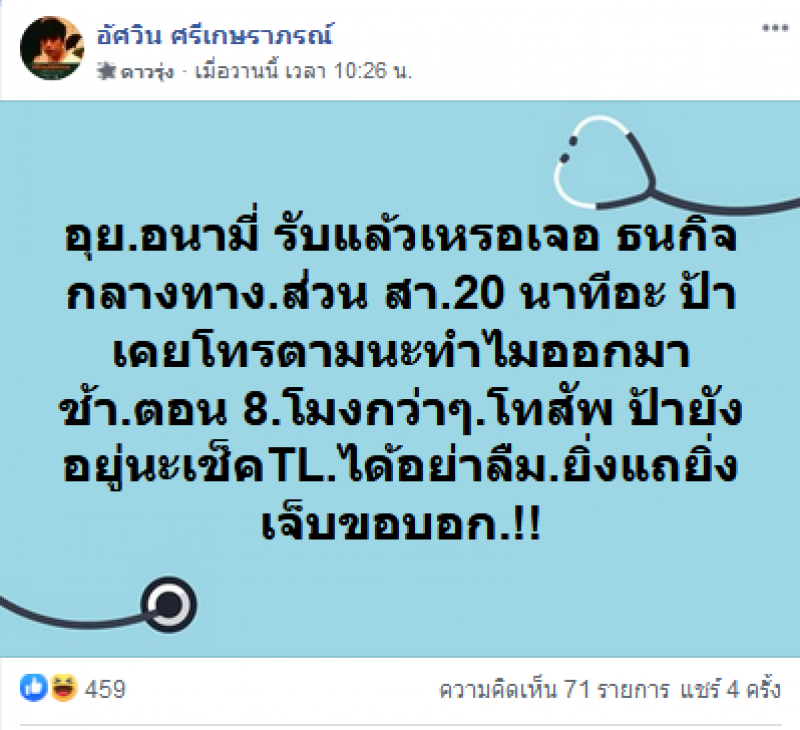Screen dimensions: 800x730
Task: Open the ความคิดเห็น 71 รายการ comments
Action: (554, 690)
